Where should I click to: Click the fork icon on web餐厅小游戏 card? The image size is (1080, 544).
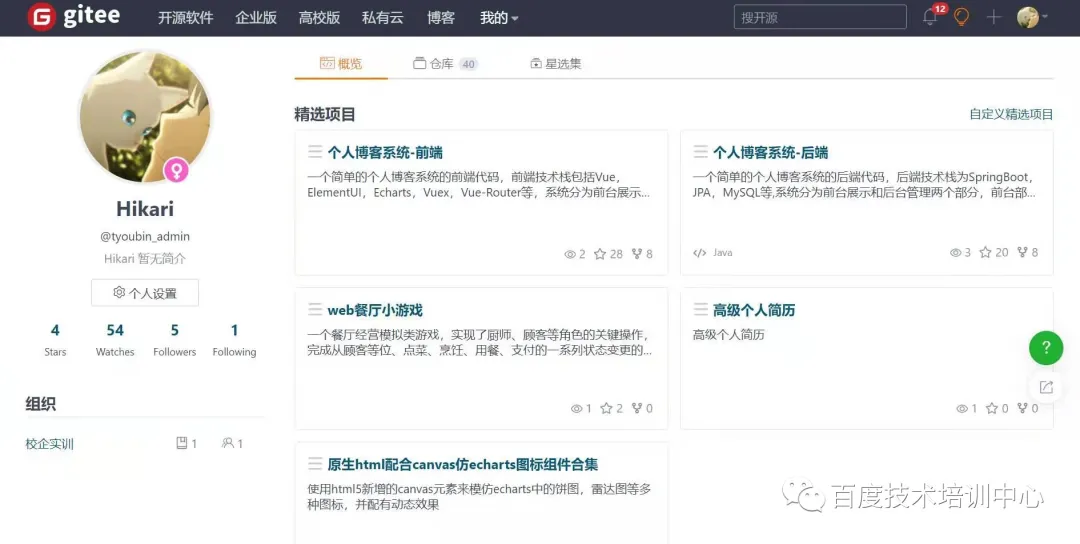point(637,408)
